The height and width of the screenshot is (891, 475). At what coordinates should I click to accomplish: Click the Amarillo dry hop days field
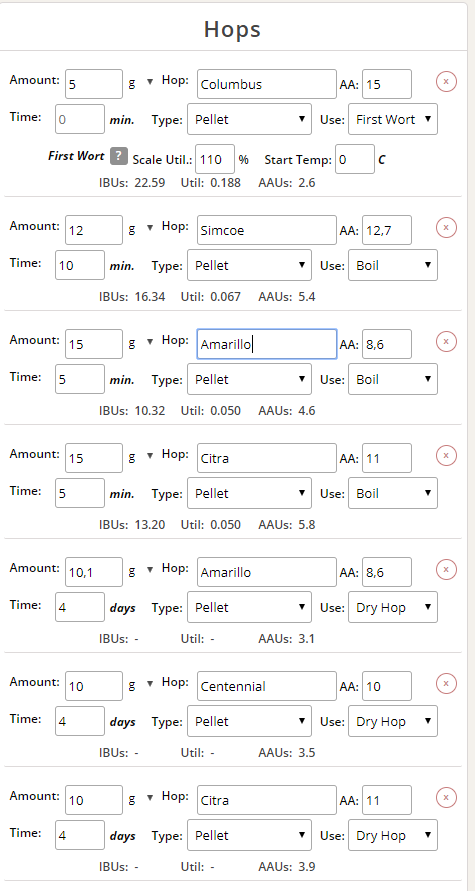80,607
